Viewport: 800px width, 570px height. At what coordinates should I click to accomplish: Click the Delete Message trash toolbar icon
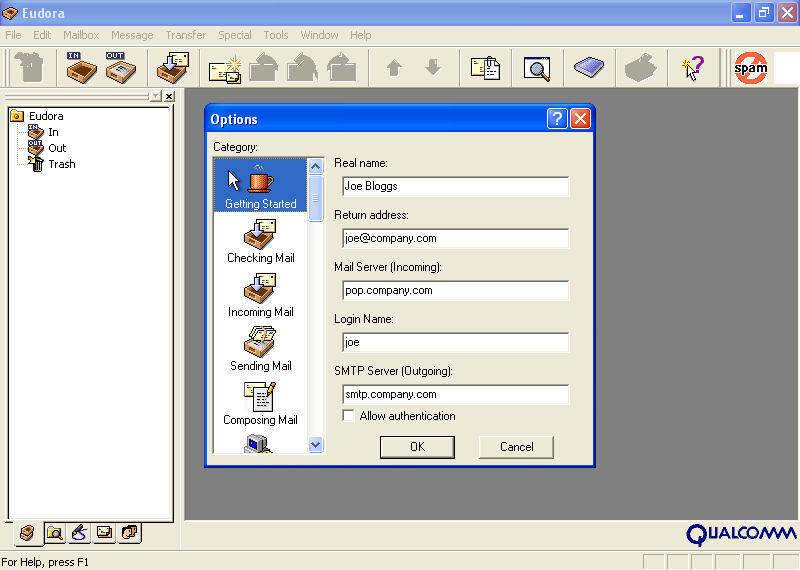(30, 67)
